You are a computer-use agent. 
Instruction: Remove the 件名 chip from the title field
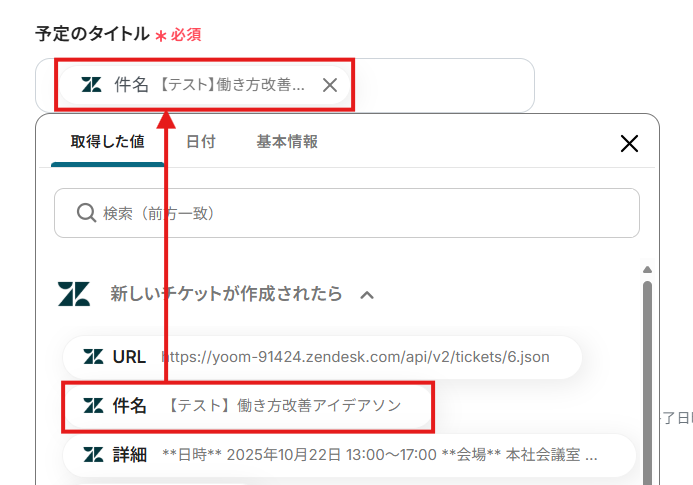click(x=330, y=85)
